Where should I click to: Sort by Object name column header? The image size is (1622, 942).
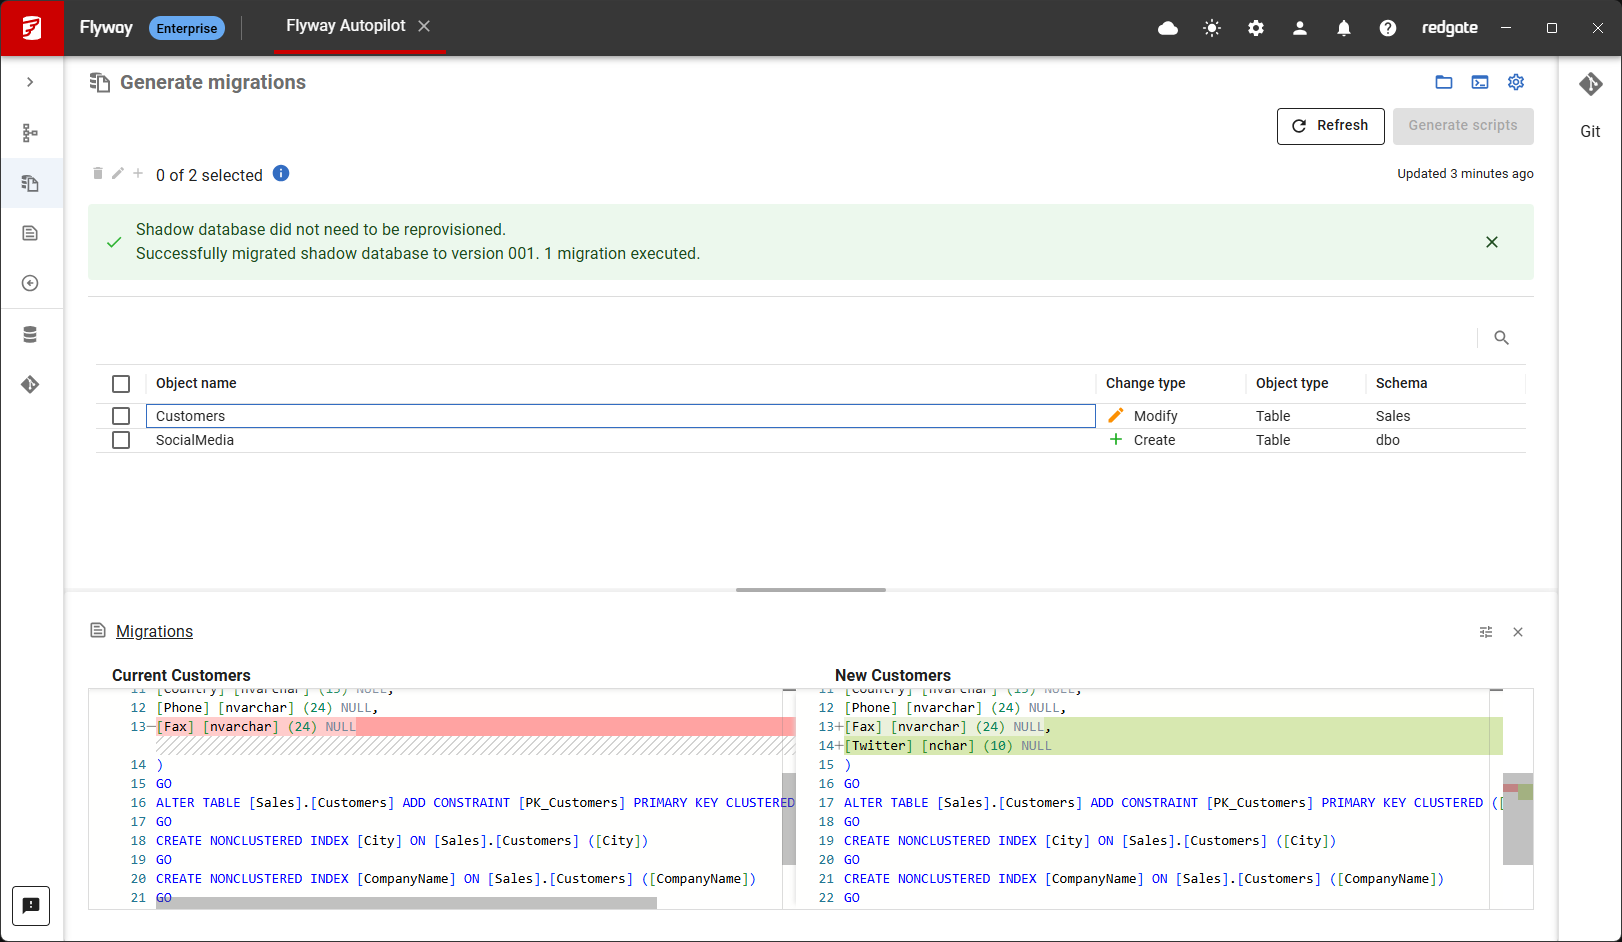(196, 383)
